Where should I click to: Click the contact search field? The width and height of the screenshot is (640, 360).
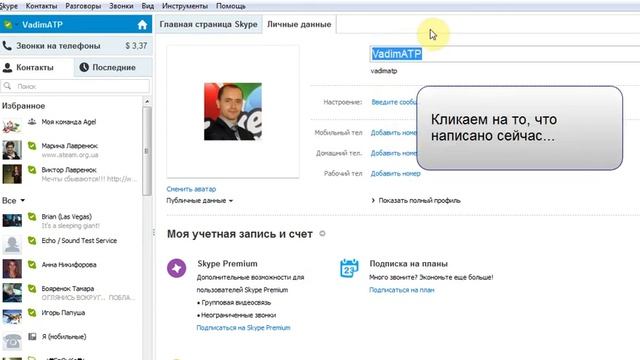pyautogui.click(x=76, y=86)
